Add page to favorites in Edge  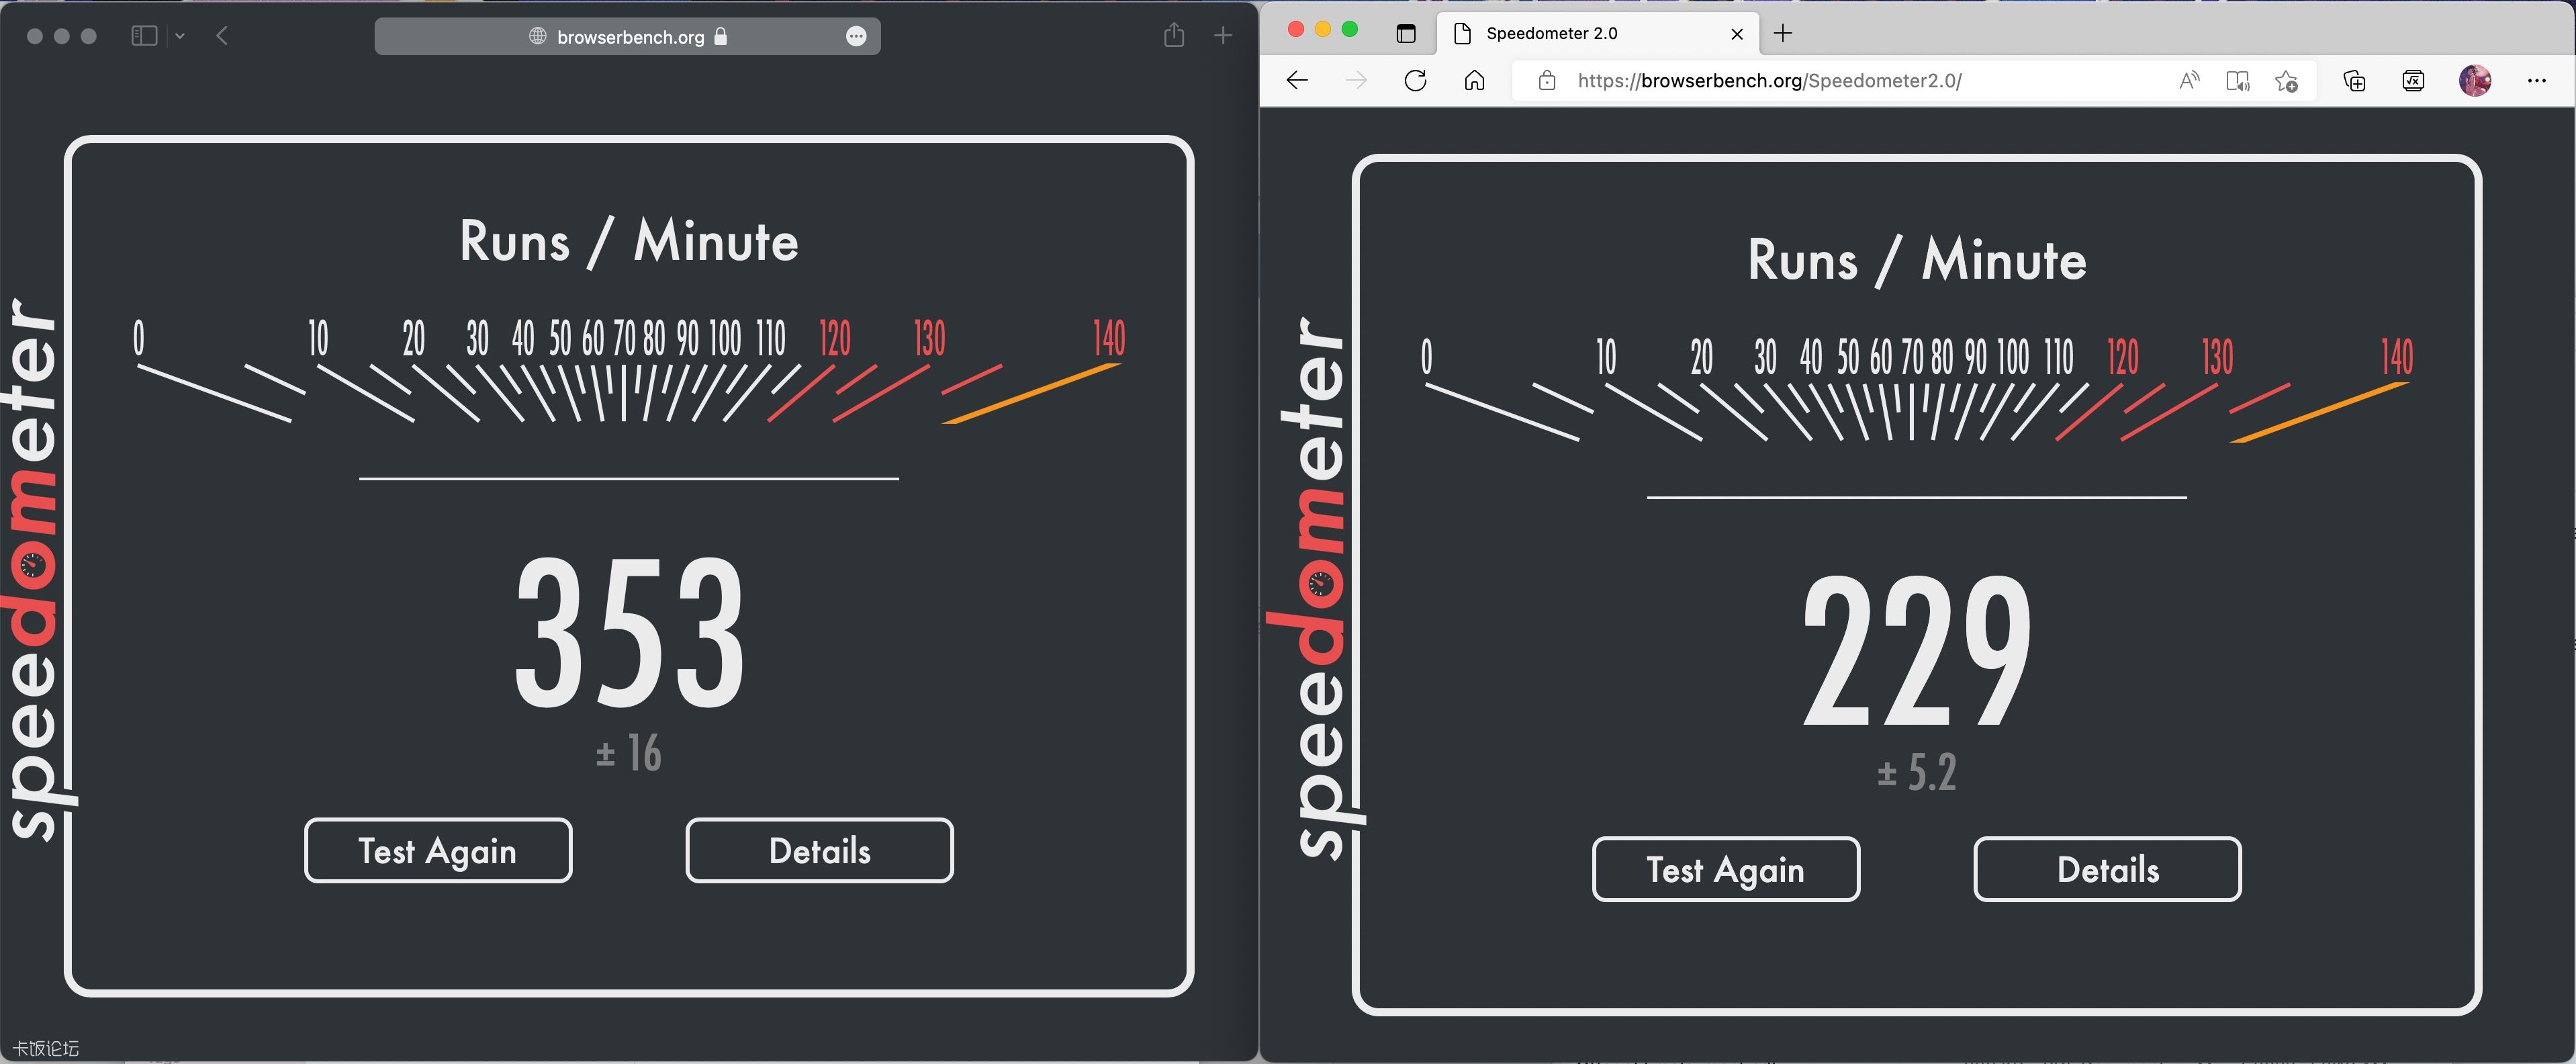(2286, 81)
